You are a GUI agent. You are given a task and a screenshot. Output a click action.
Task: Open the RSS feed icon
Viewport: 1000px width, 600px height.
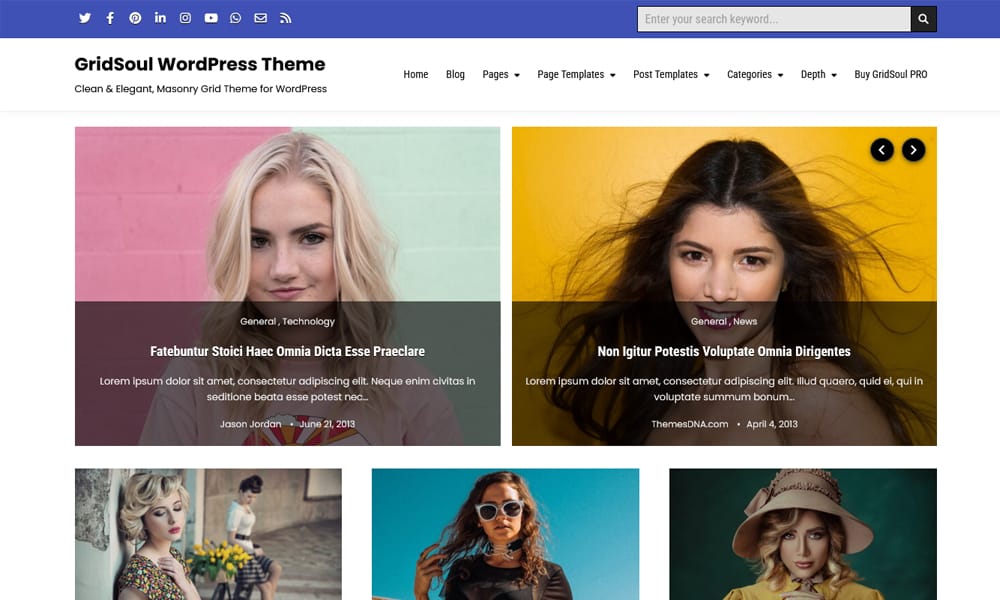[x=286, y=18]
